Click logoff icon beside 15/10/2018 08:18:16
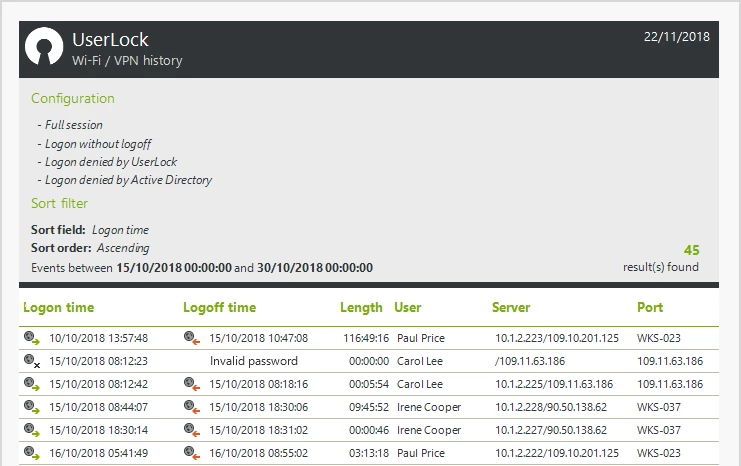 click(191, 385)
